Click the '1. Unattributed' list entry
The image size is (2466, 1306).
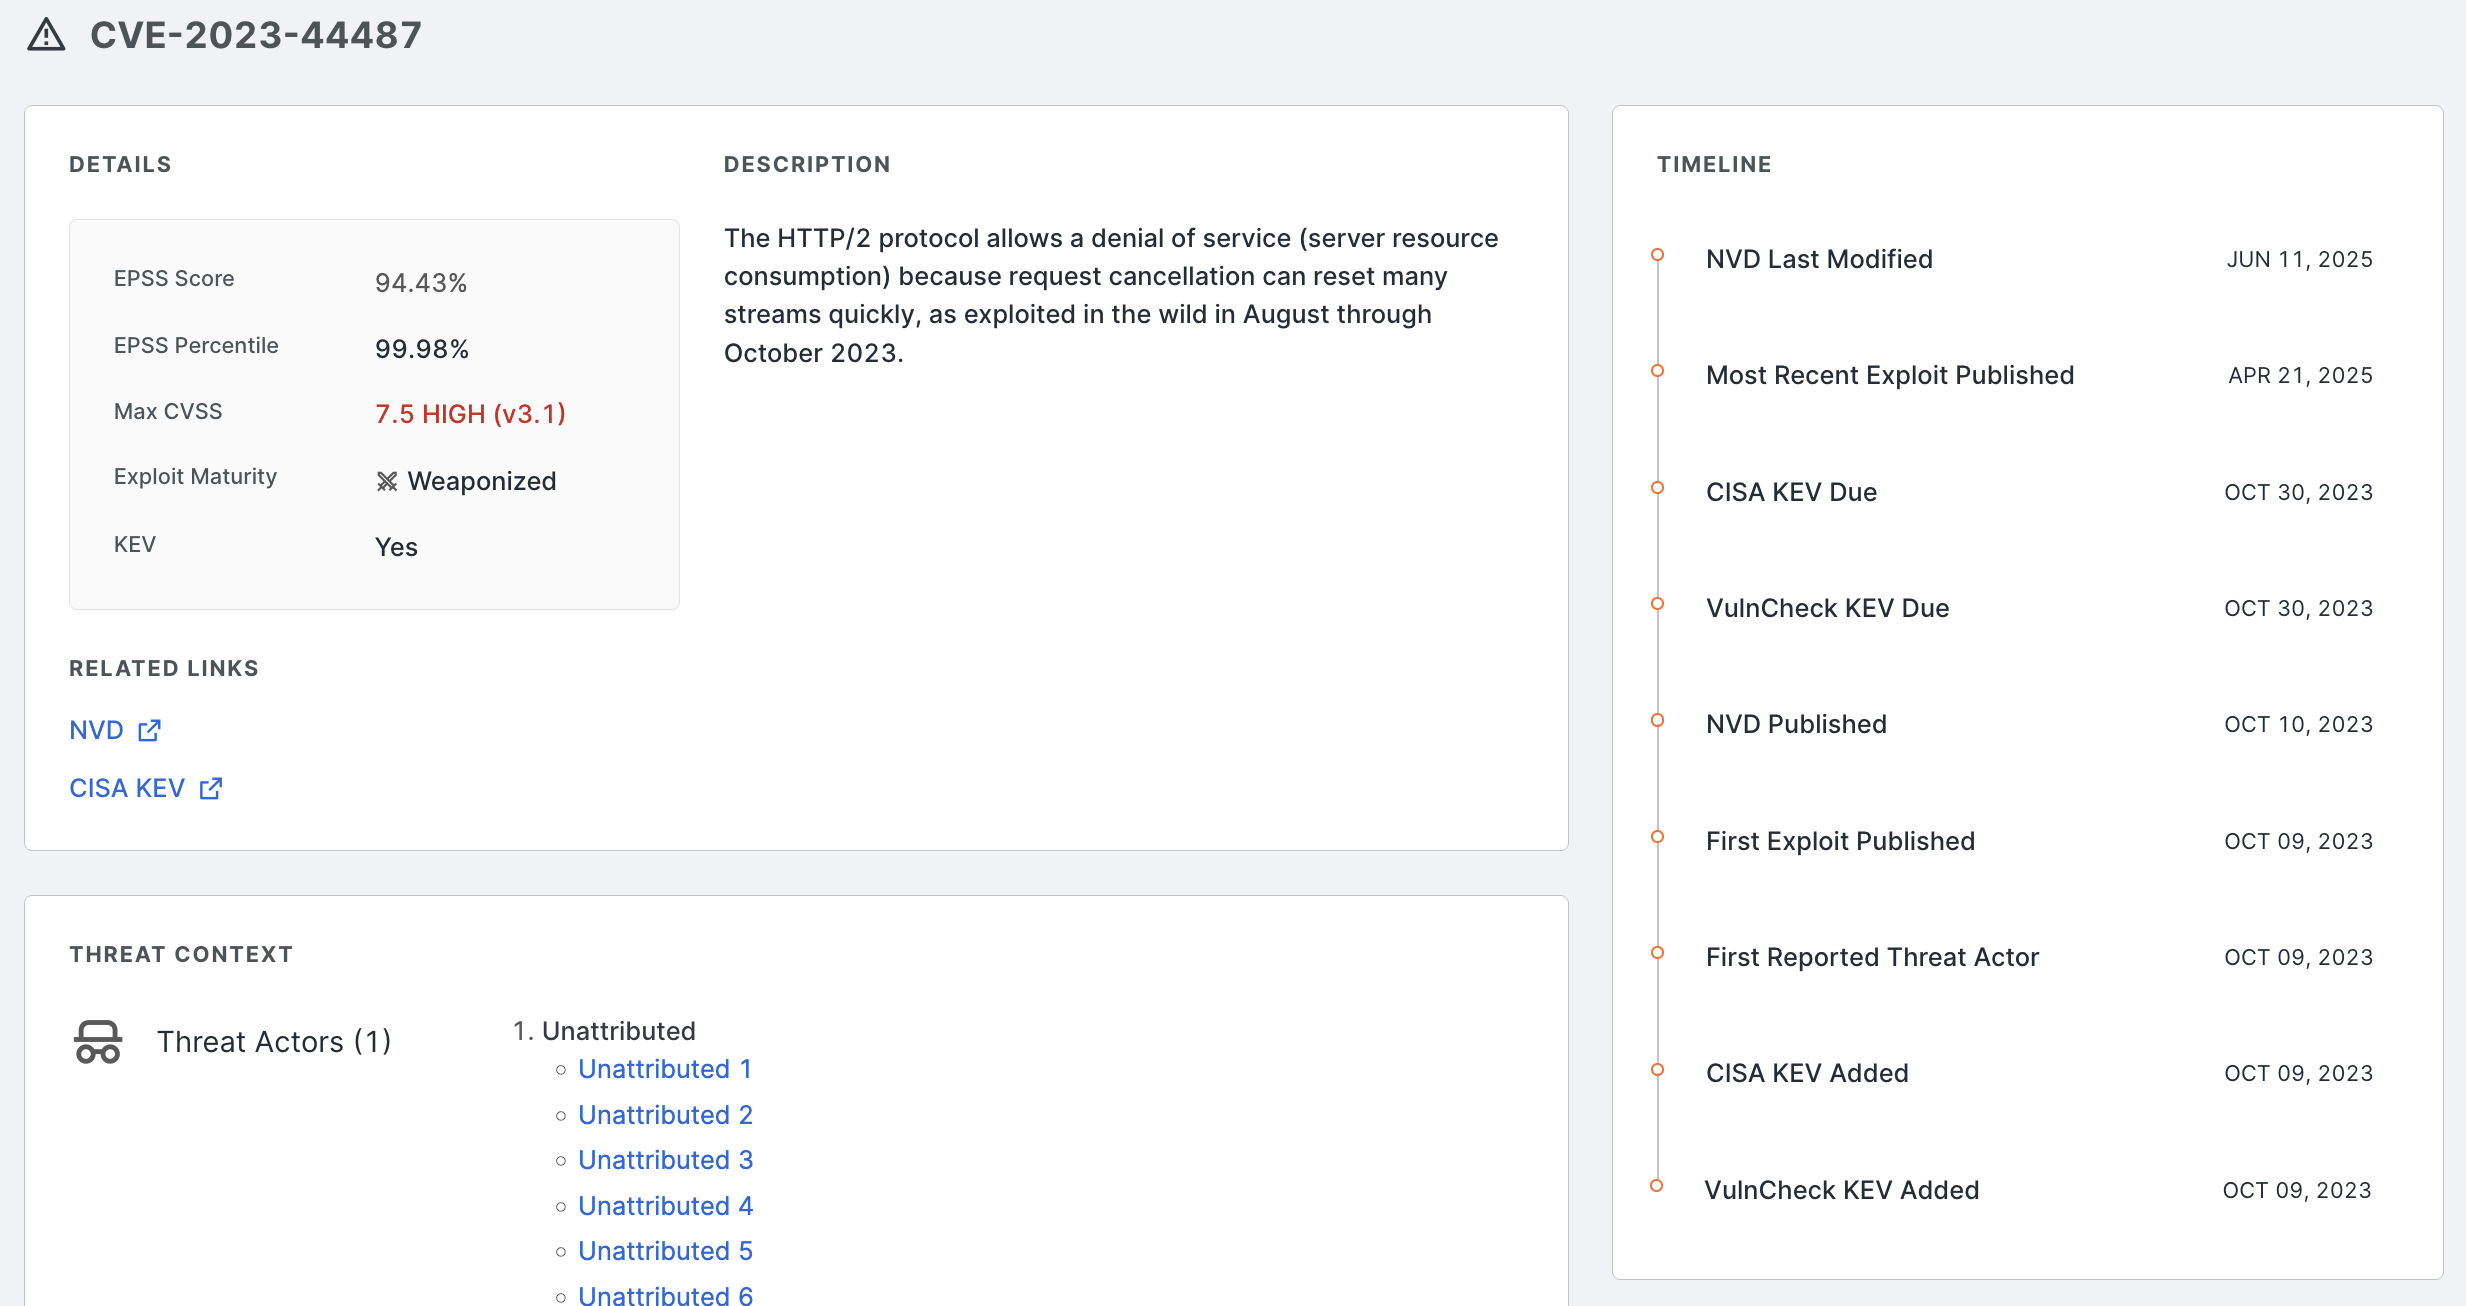(604, 1031)
